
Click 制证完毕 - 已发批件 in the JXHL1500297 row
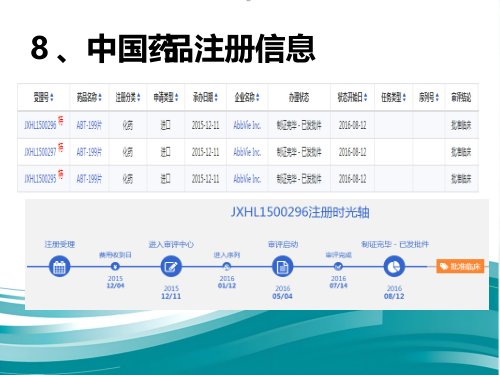[299, 152]
